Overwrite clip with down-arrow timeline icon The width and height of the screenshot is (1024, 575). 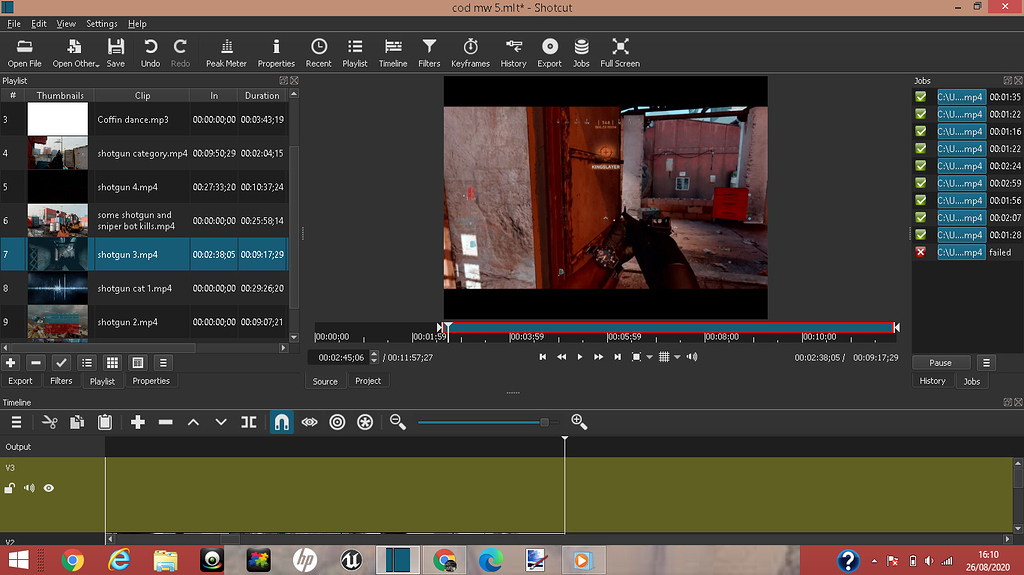(221, 422)
